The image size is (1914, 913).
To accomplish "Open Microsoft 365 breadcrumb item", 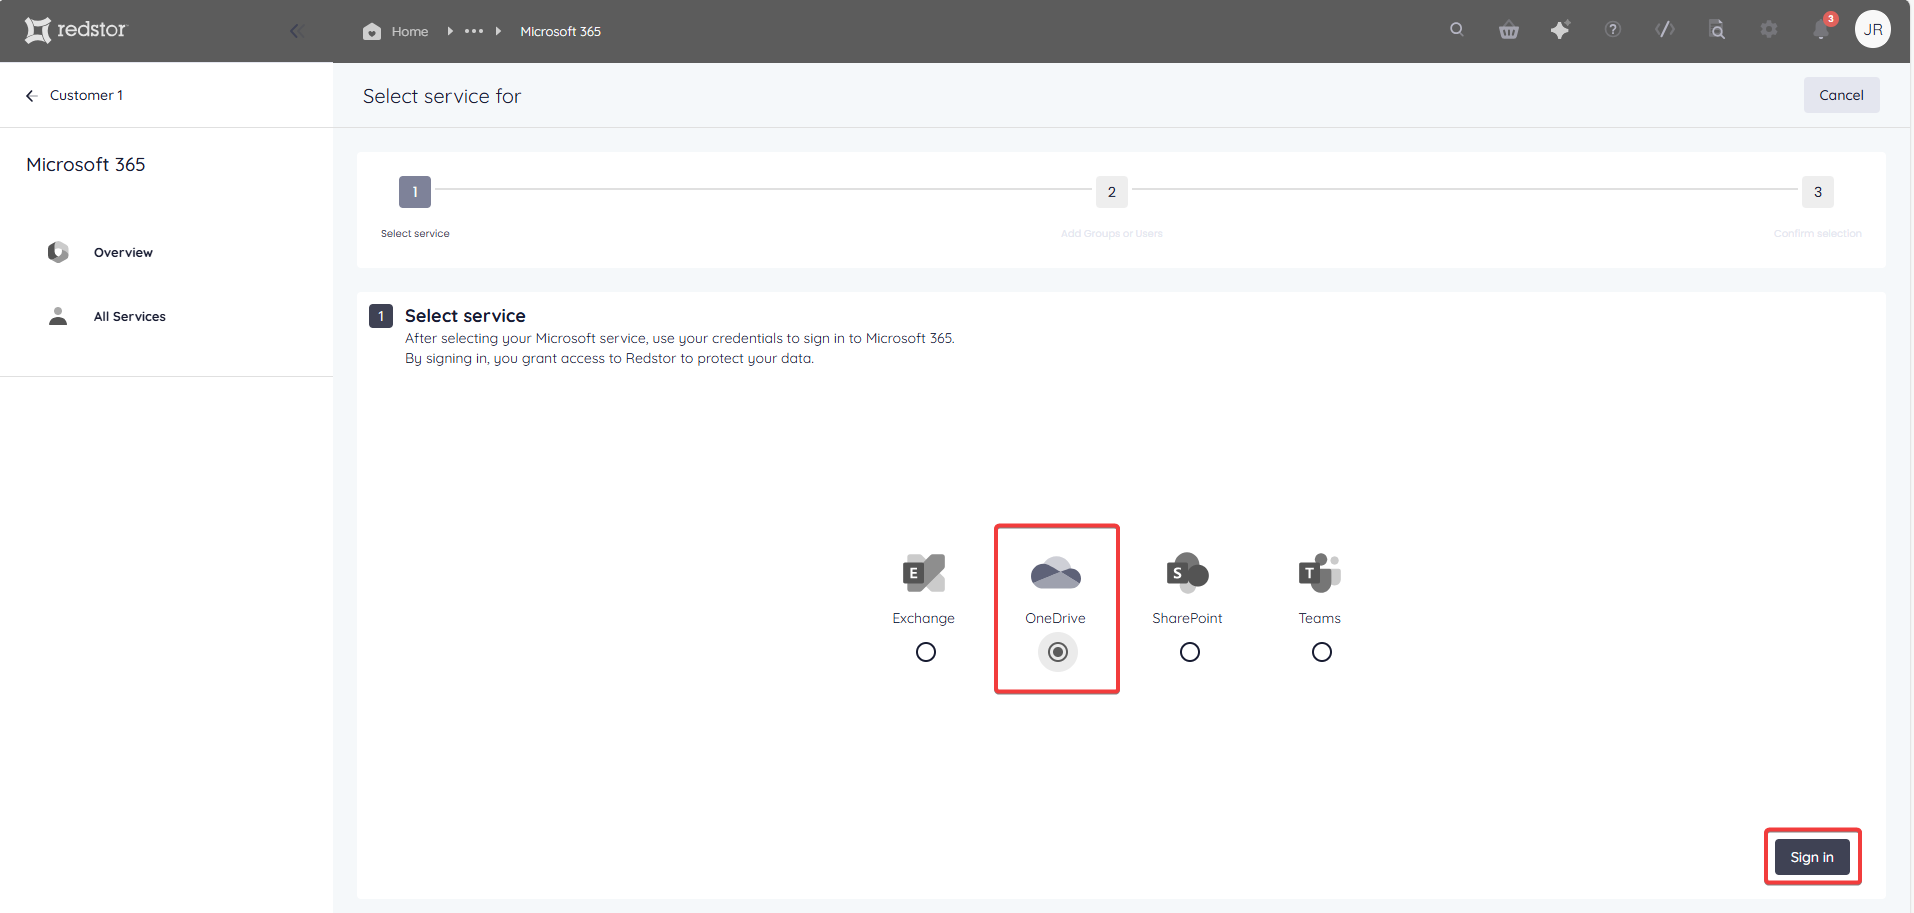I will 560,31.
